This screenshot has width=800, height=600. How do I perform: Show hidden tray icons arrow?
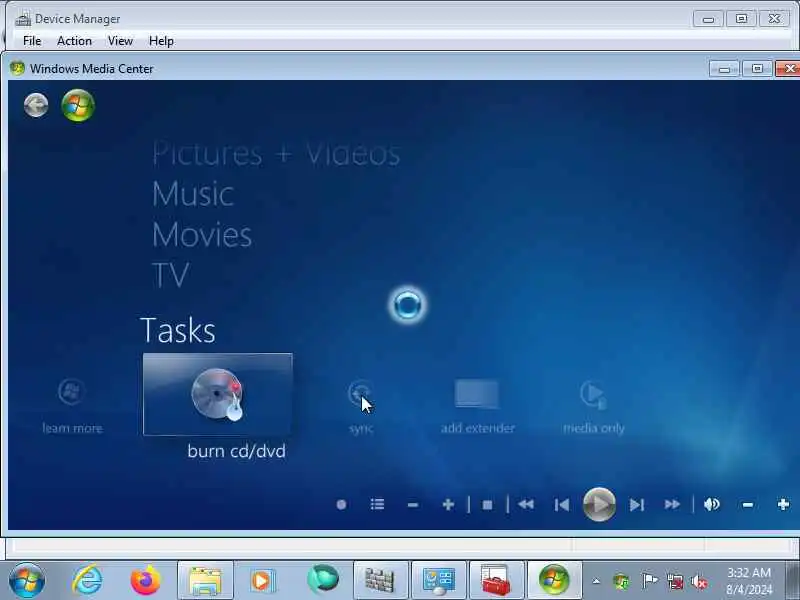(596, 581)
